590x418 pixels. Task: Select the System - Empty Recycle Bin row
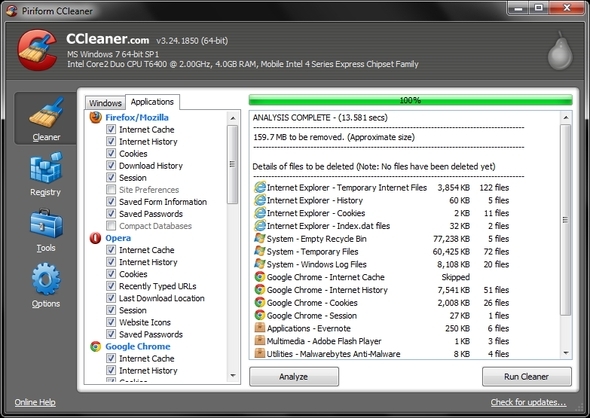tap(382, 239)
